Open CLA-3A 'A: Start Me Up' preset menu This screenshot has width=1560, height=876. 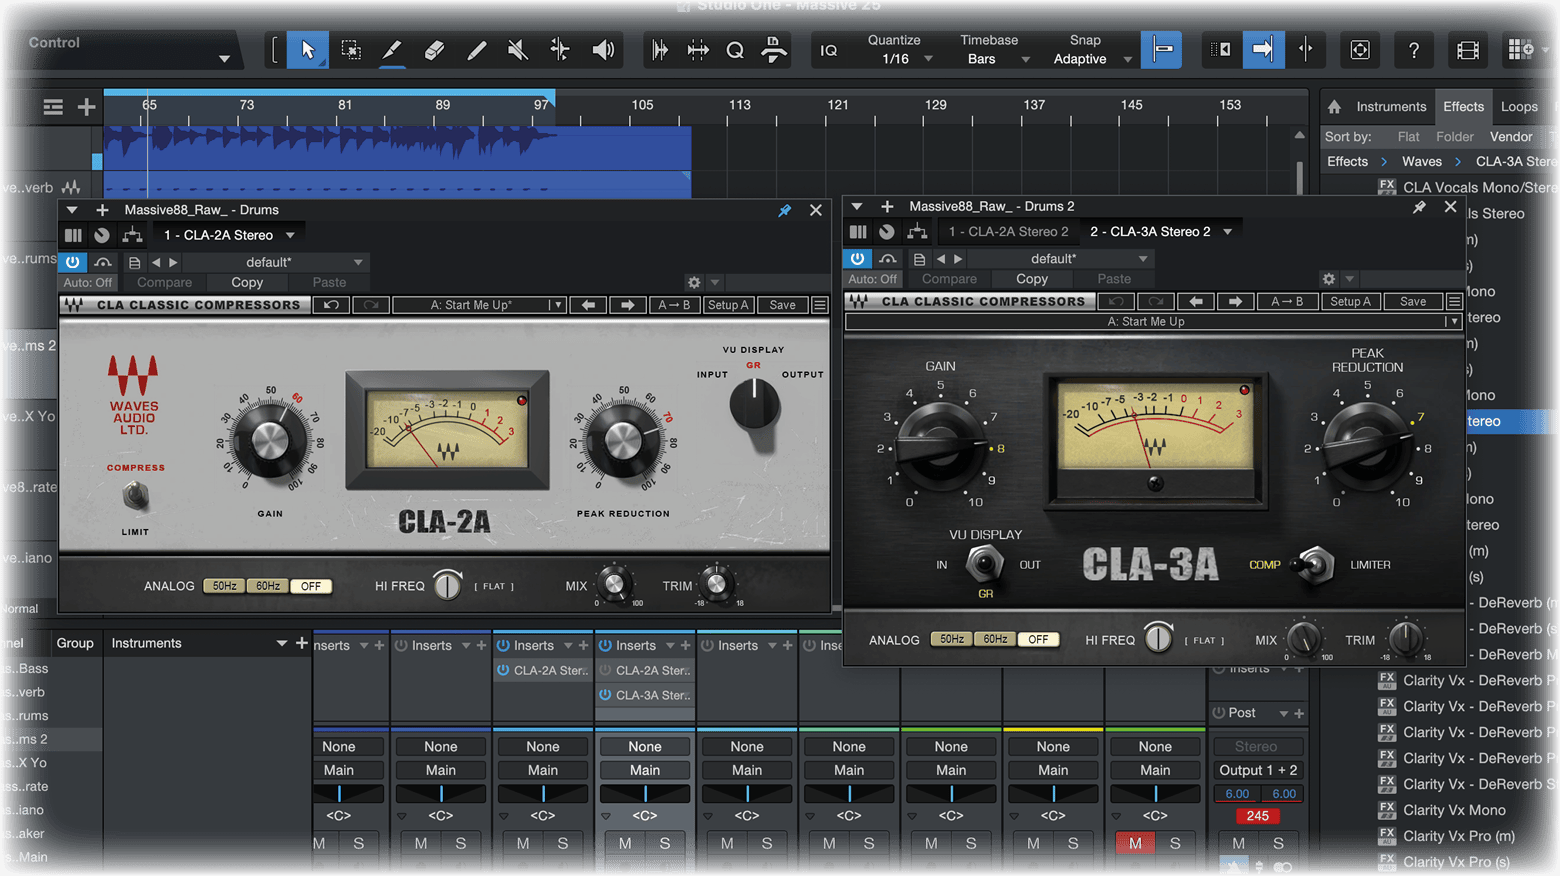click(1153, 322)
